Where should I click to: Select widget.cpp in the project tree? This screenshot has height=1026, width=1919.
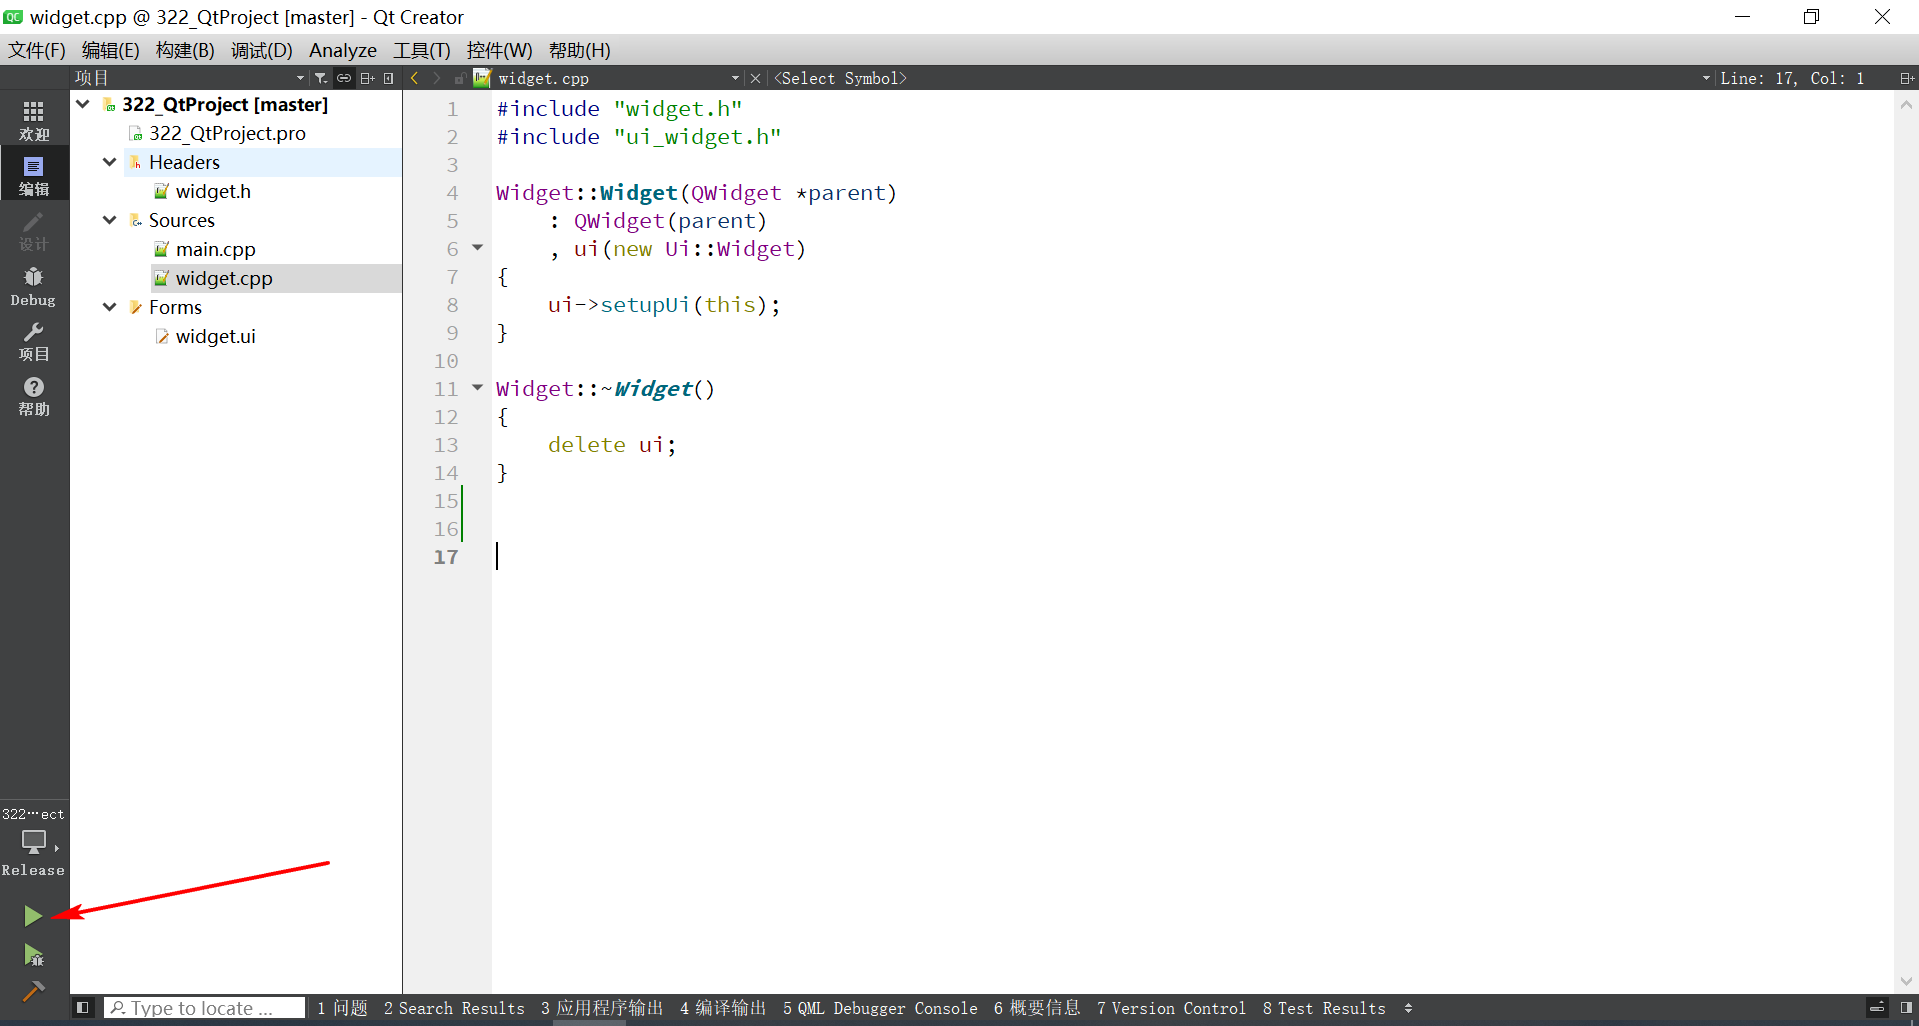point(223,278)
